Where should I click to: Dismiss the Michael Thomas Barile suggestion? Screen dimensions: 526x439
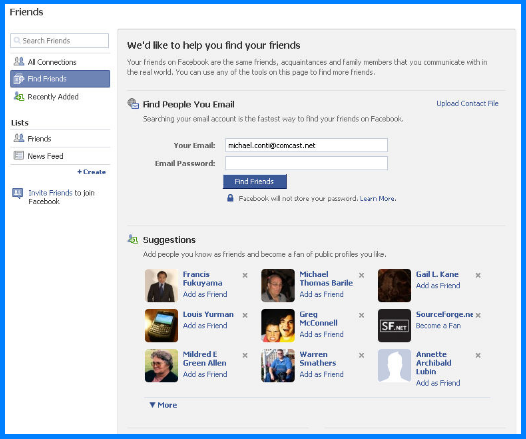(362, 275)
